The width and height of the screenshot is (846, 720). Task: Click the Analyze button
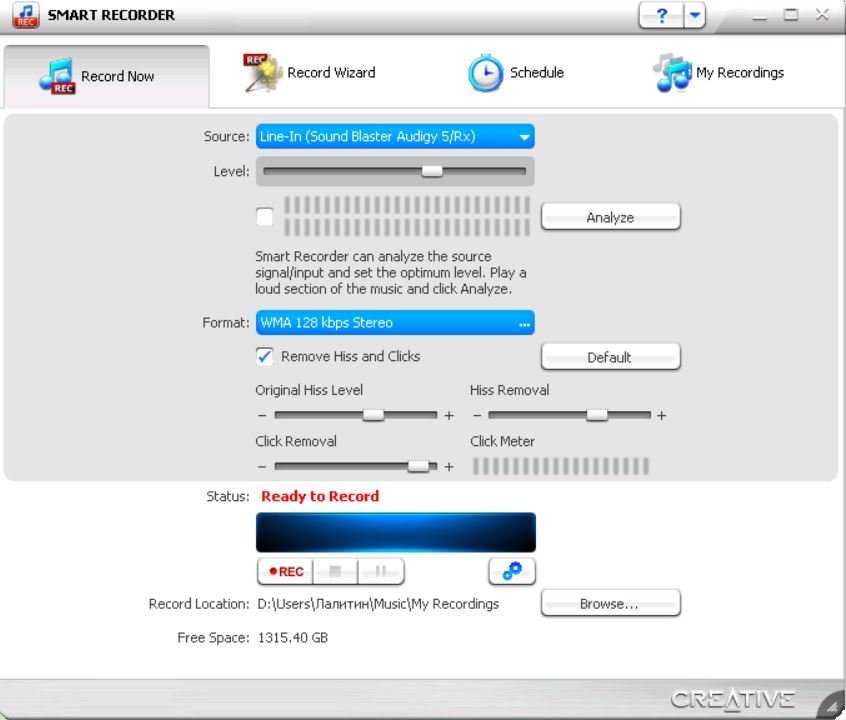click(x=610, y=217)
